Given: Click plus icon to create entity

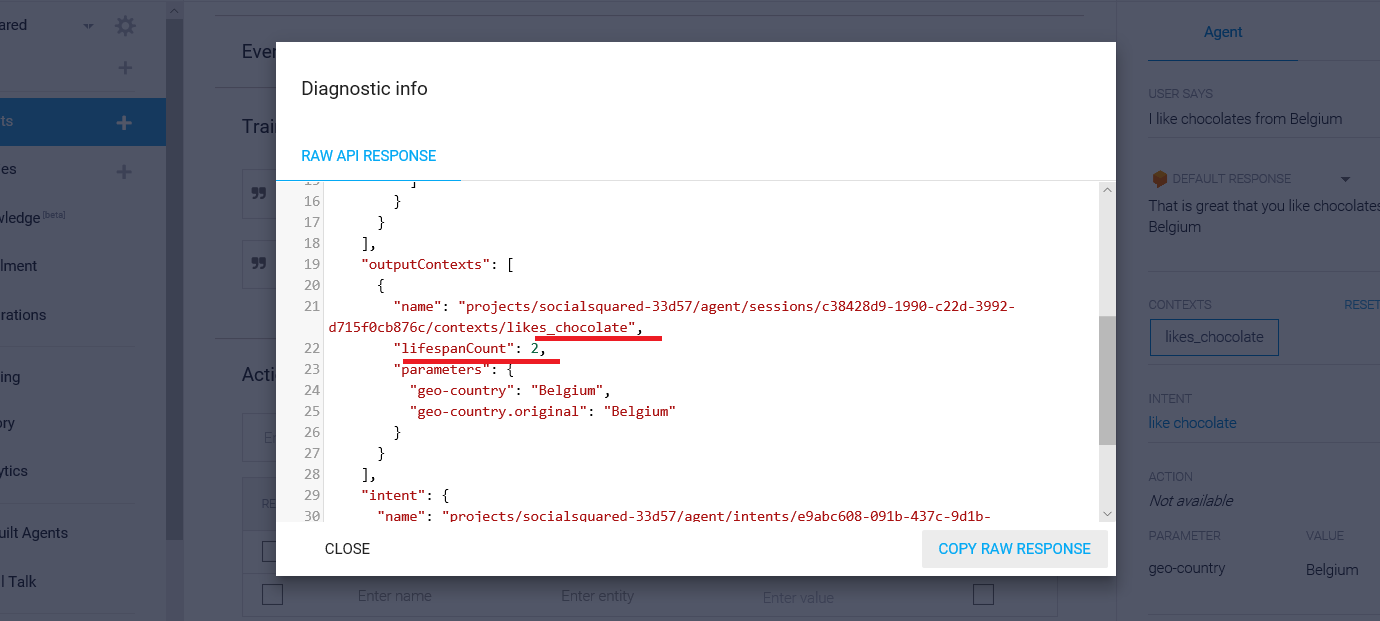Looking at the screenshot, I should click(124, 171).
